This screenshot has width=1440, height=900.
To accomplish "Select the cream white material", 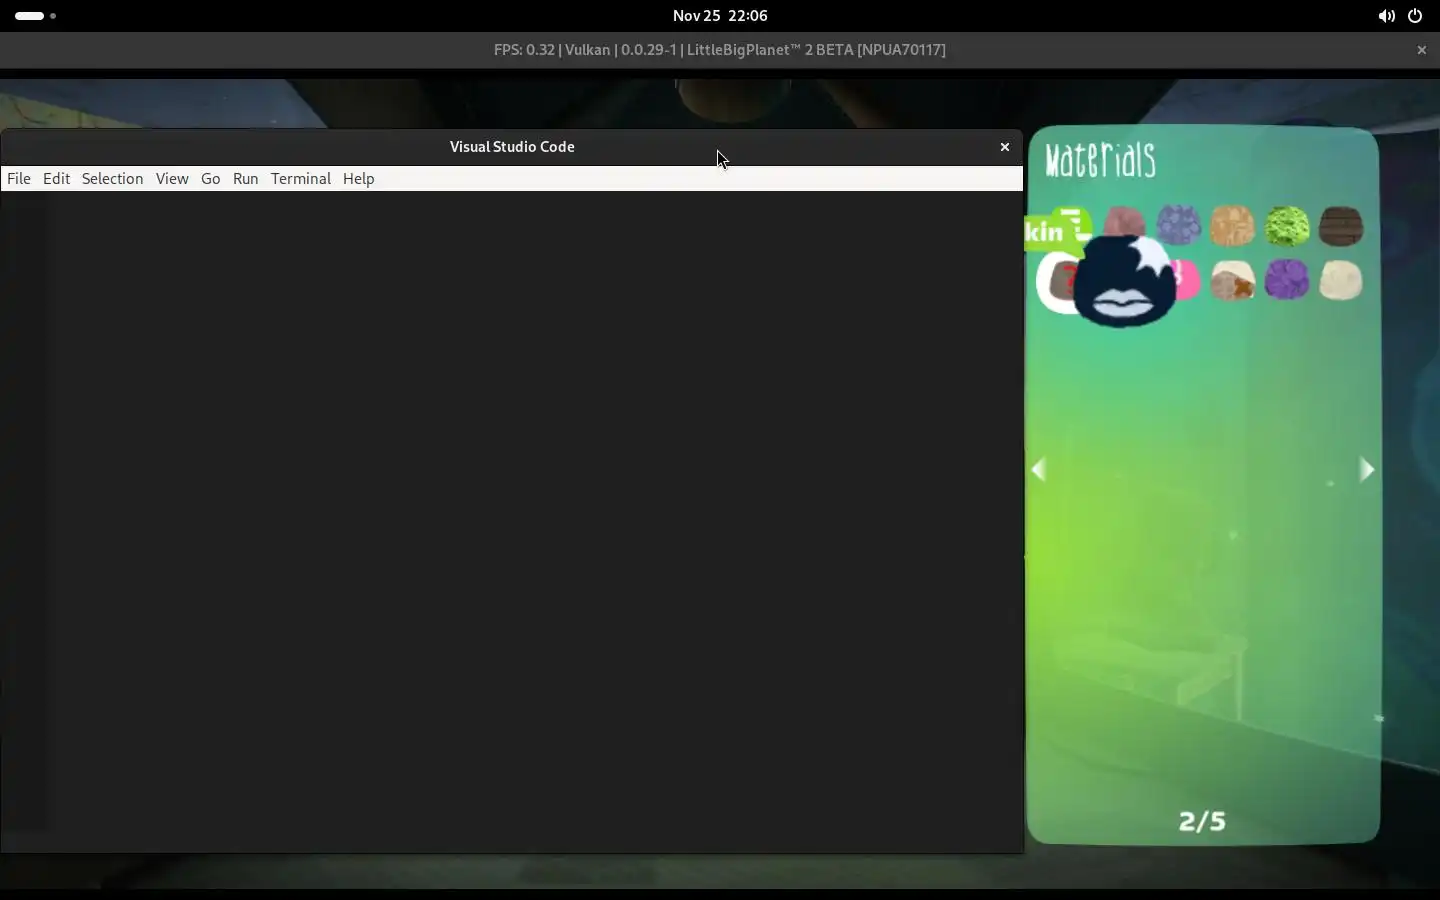I will click(x=1341, y=281).
